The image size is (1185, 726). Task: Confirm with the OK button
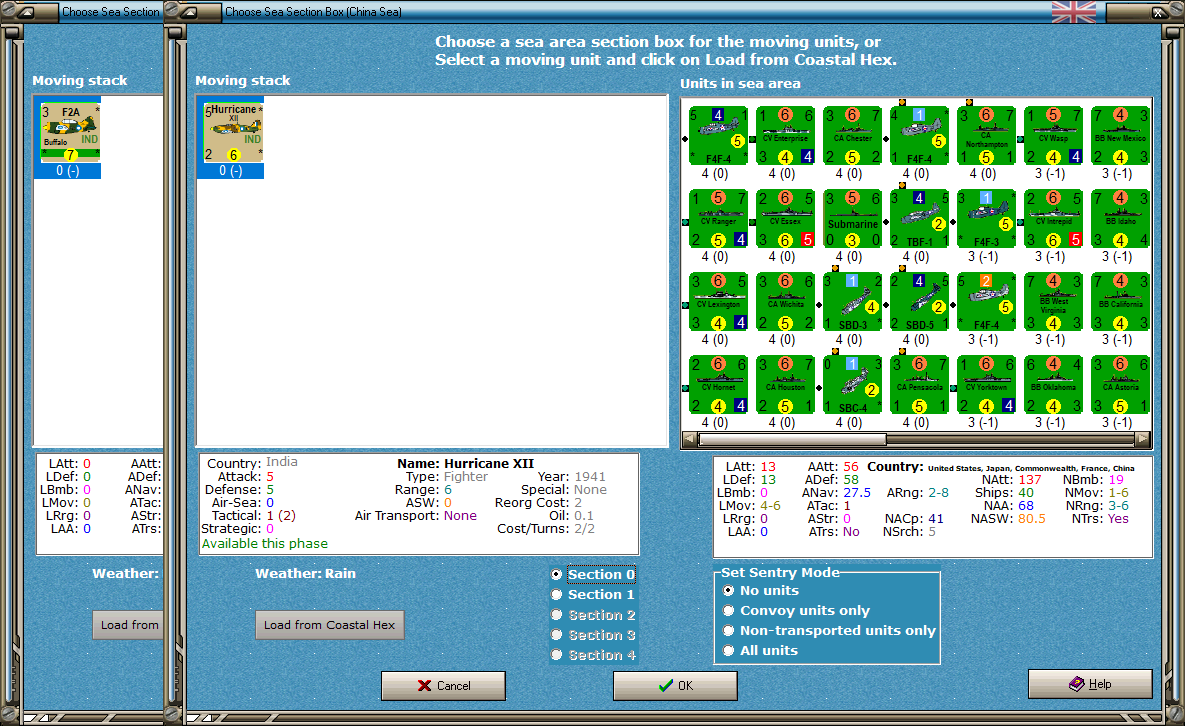pyautogui.click(x=676, y=686)
